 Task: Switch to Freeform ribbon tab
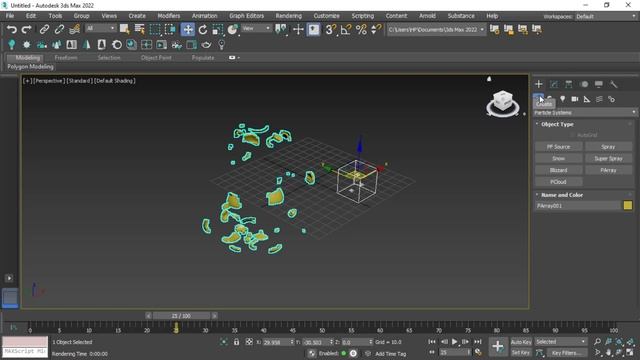tap(66, 58)
